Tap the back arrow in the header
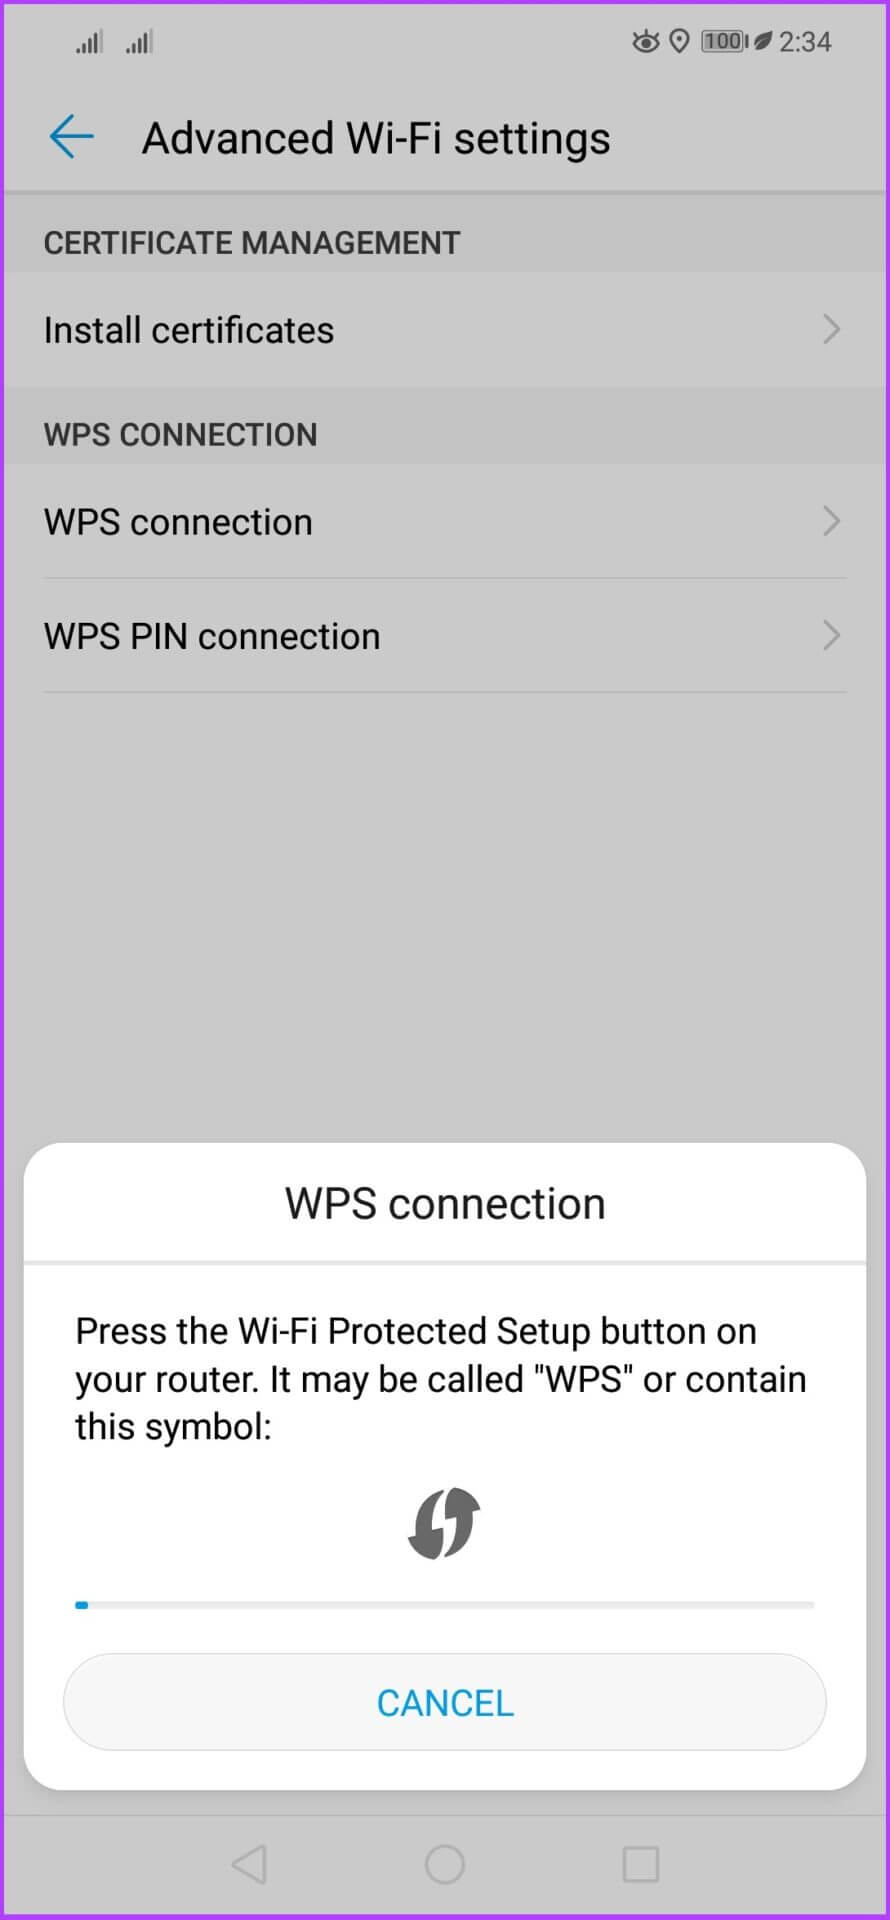This screenshot has width=890, height=1920. tap(71, 136)
